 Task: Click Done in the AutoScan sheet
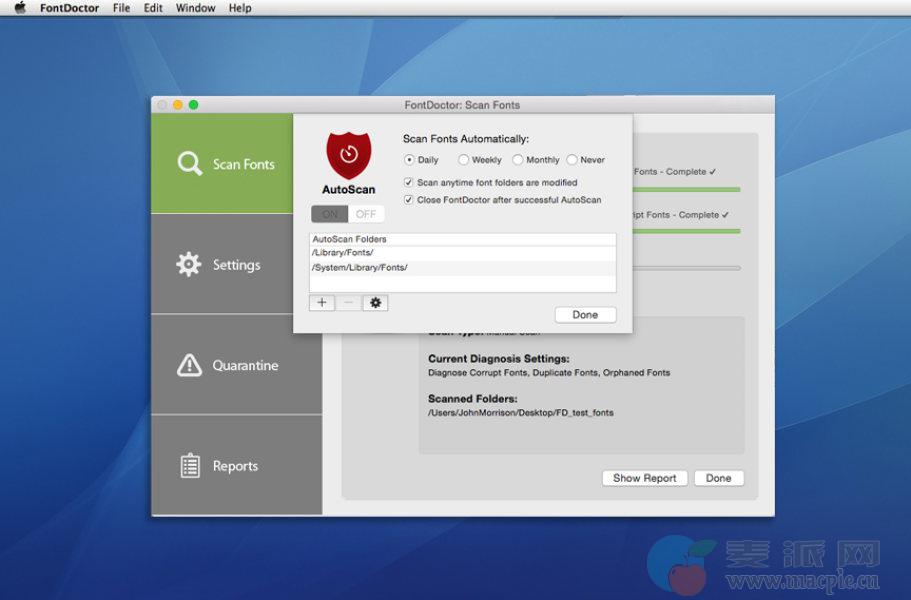(x=585, y=315)
